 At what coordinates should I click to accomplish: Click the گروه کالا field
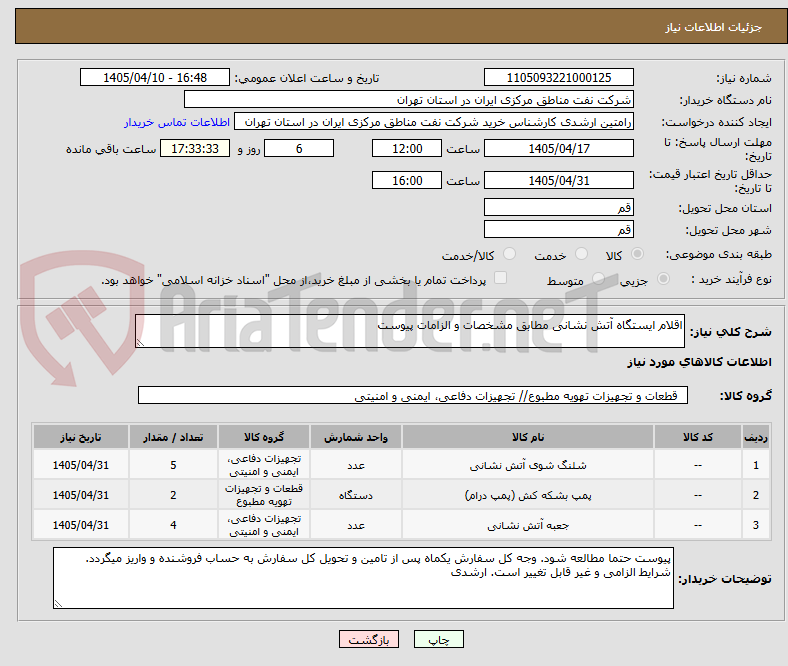[413, 395]
